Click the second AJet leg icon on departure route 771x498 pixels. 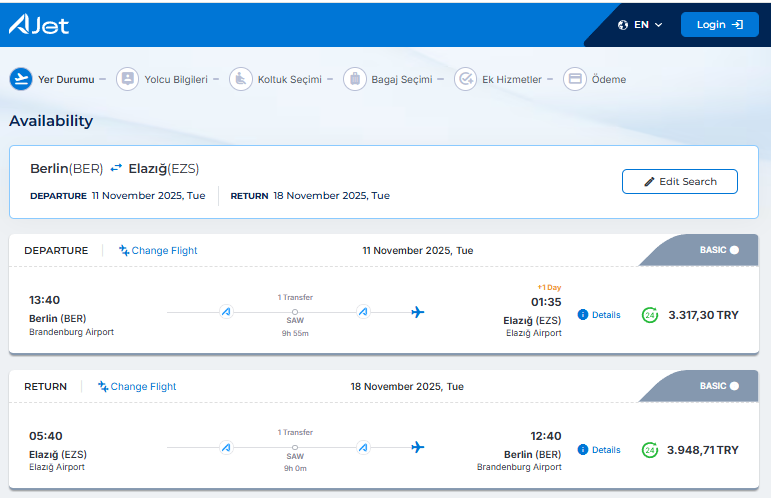(x=363, y=312)
